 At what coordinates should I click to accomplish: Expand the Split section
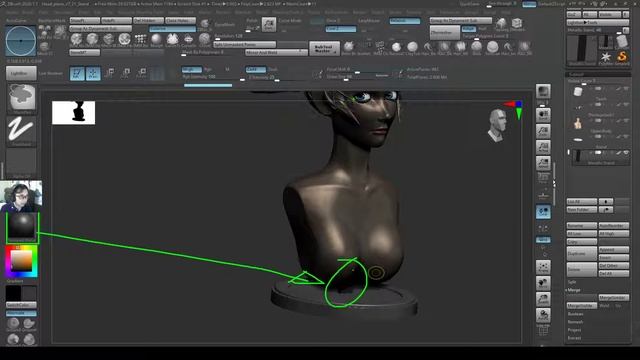[572, 282]
